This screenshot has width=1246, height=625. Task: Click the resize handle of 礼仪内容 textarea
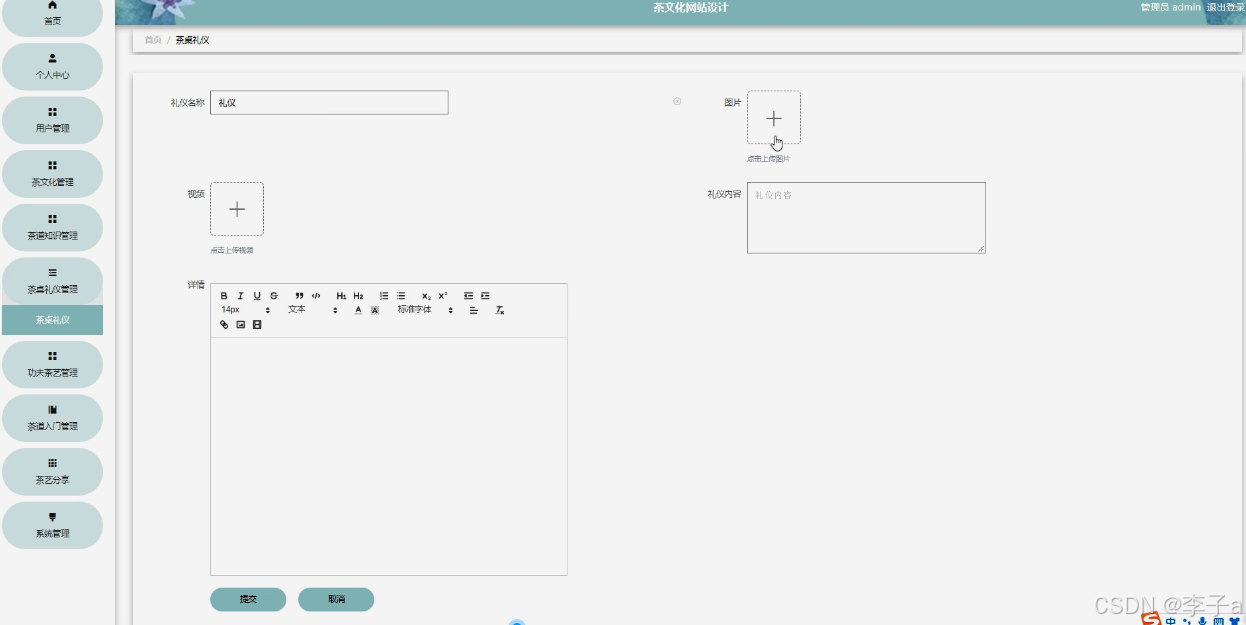click(981, 249)
